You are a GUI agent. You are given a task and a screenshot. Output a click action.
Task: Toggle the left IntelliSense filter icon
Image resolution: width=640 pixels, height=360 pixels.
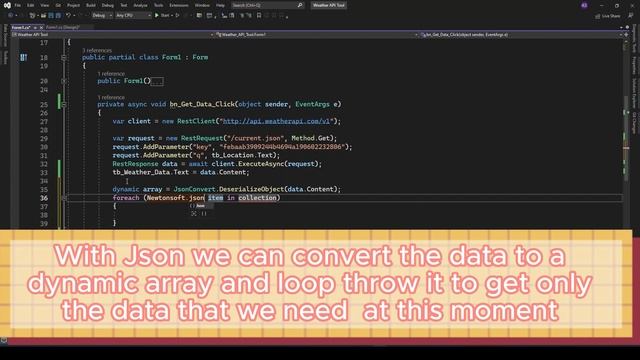[x=193, y=213]
